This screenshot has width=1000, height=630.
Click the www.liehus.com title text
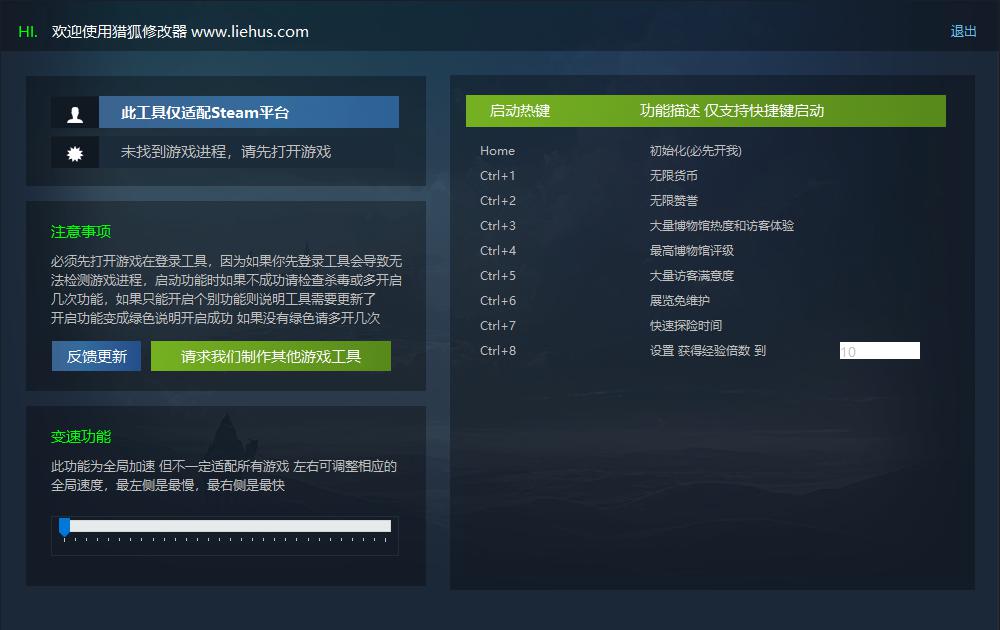(x=250, y=32)
